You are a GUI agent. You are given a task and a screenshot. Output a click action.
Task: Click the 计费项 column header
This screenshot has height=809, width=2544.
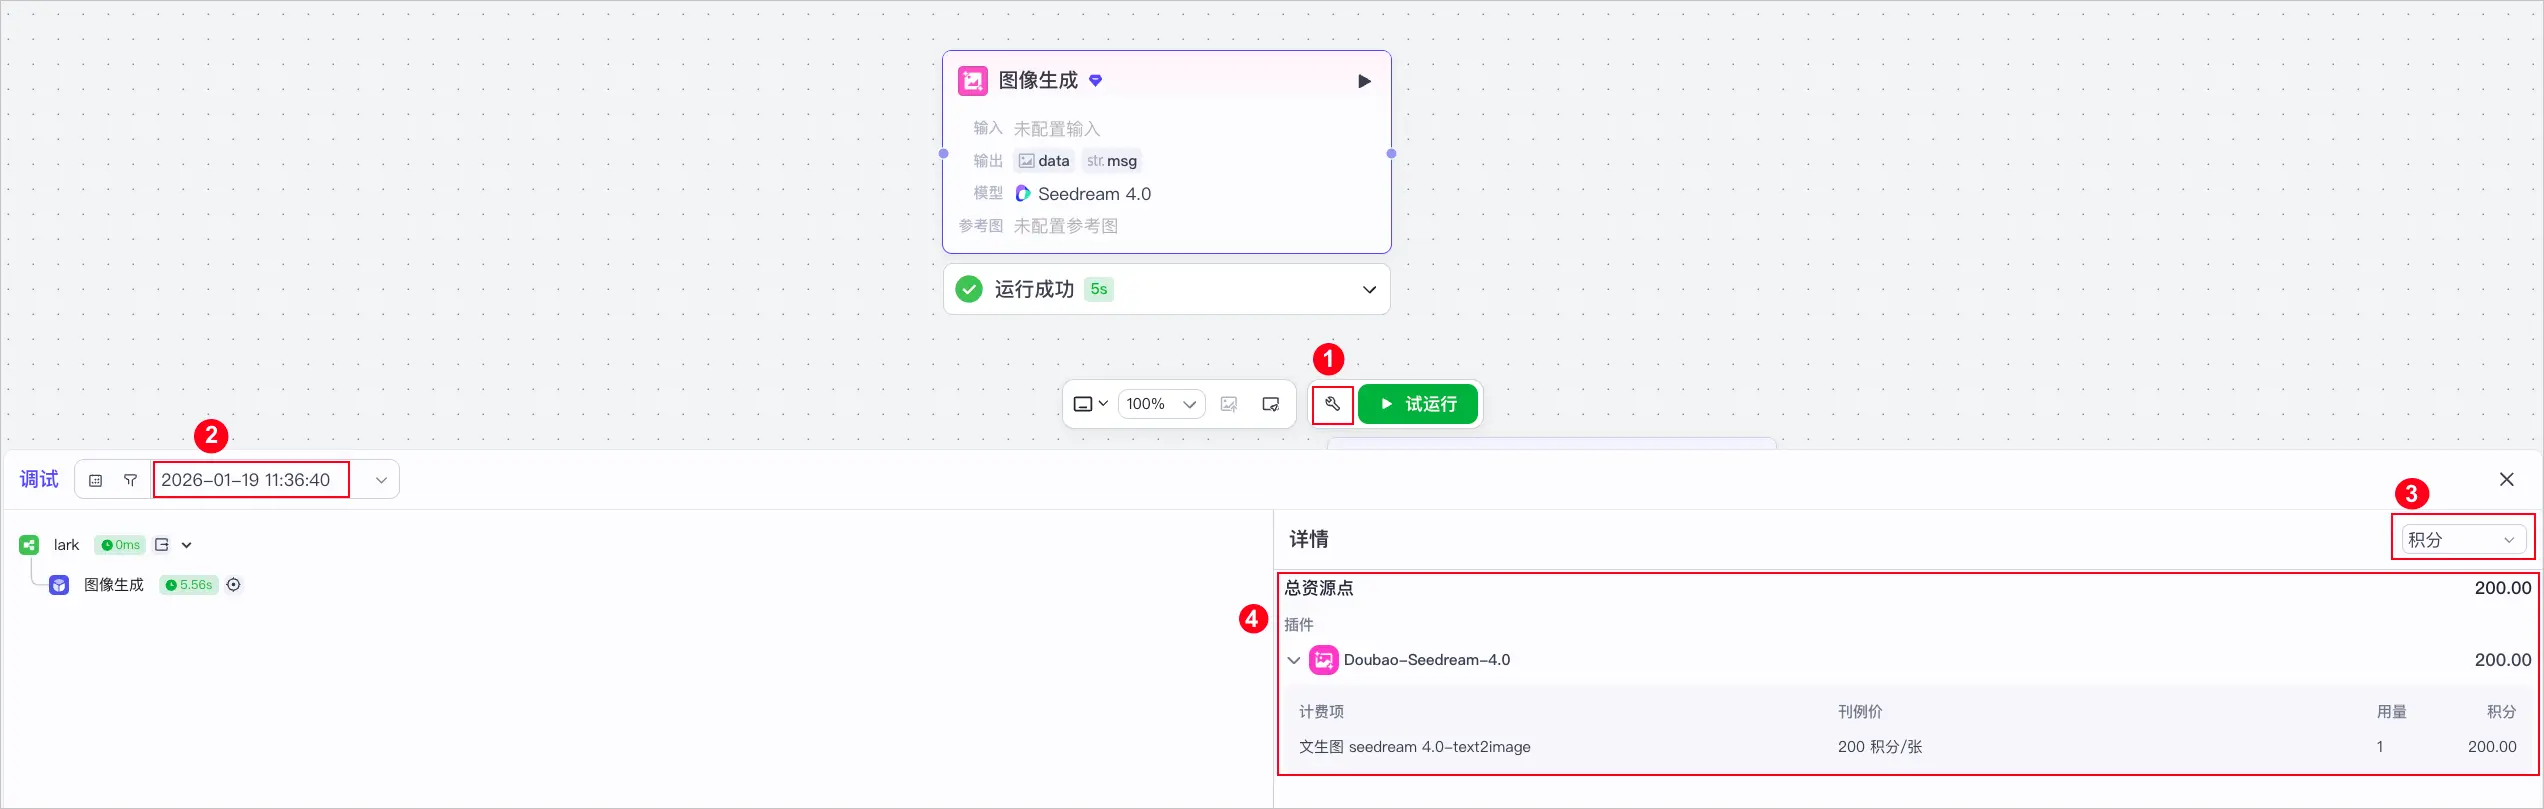tap(1321, 712)
